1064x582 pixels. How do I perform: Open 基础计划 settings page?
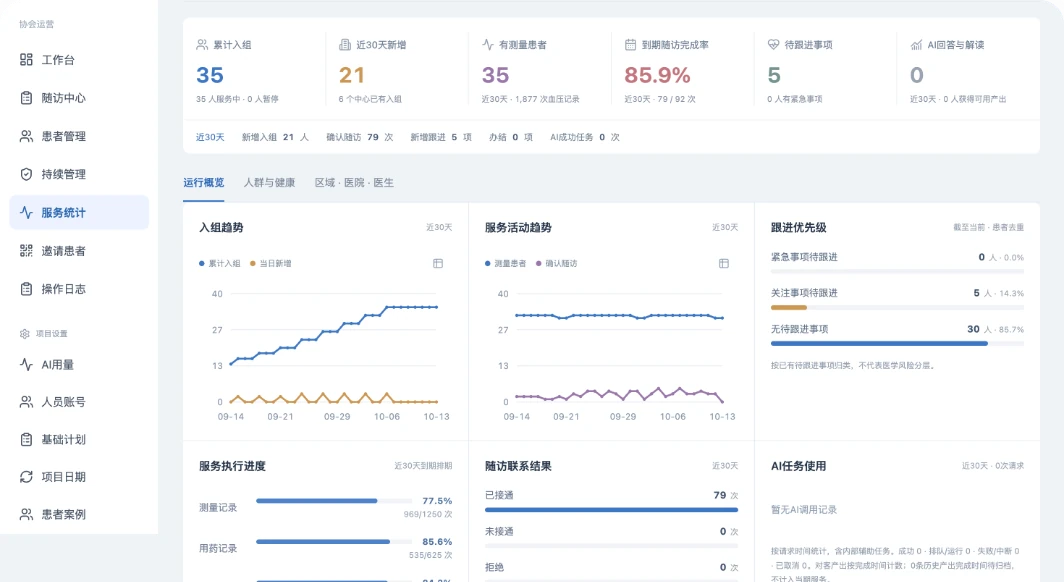[79, 440]
